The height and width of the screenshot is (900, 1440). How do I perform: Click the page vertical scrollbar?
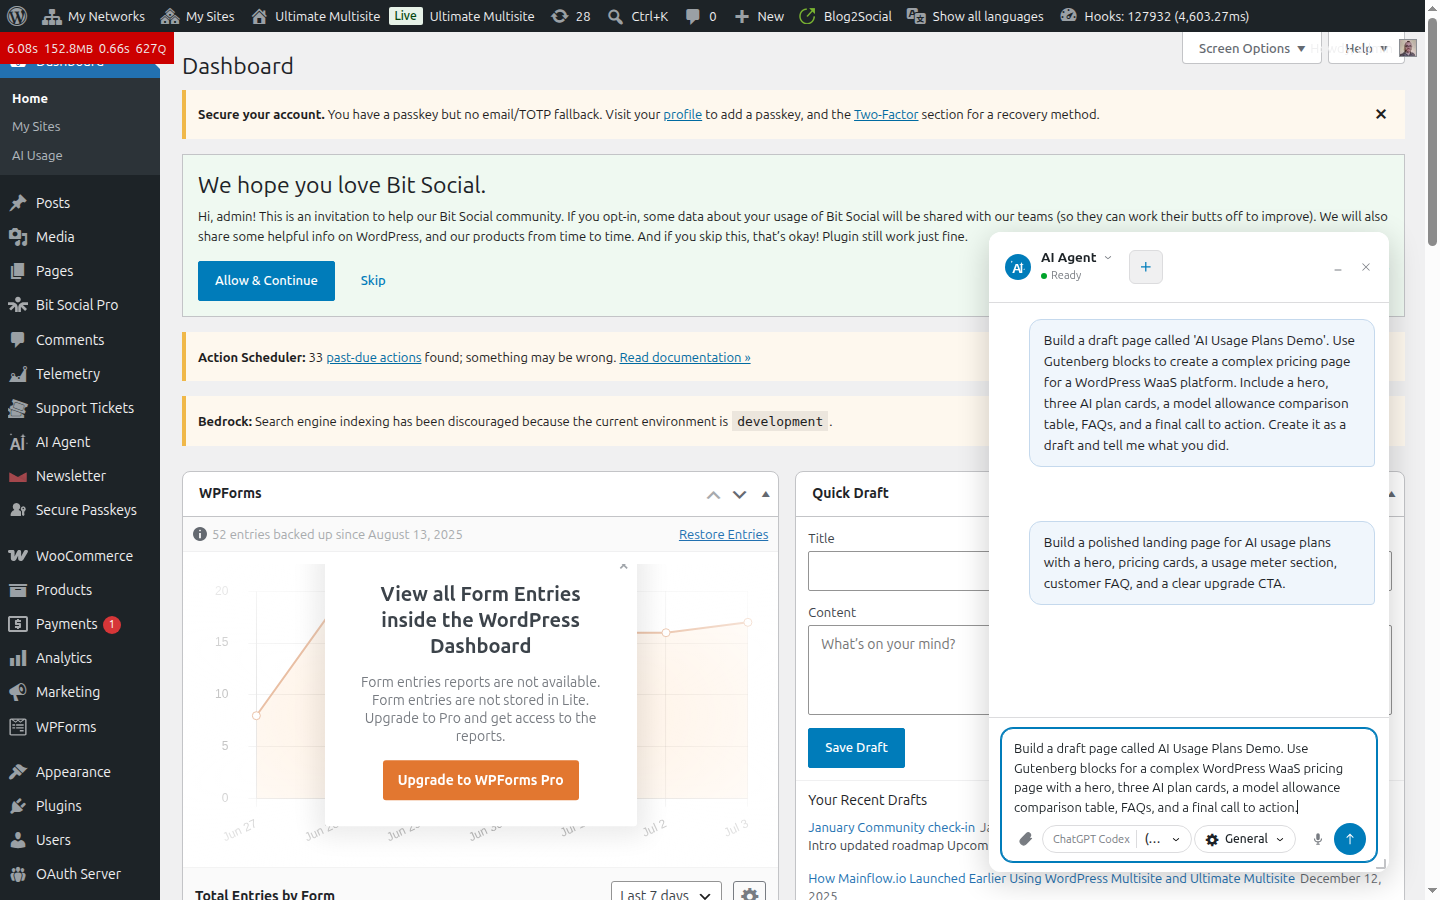pyautogui.click(x=1432, y=130)
